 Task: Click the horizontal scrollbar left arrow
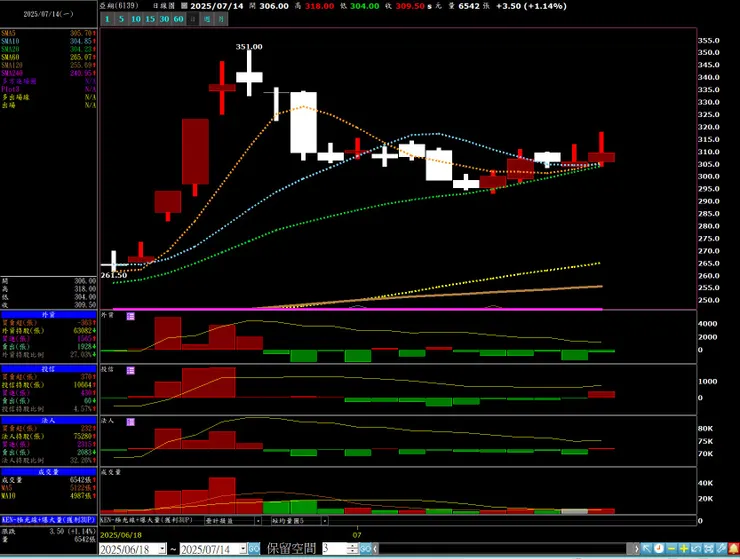pos(375,549)
